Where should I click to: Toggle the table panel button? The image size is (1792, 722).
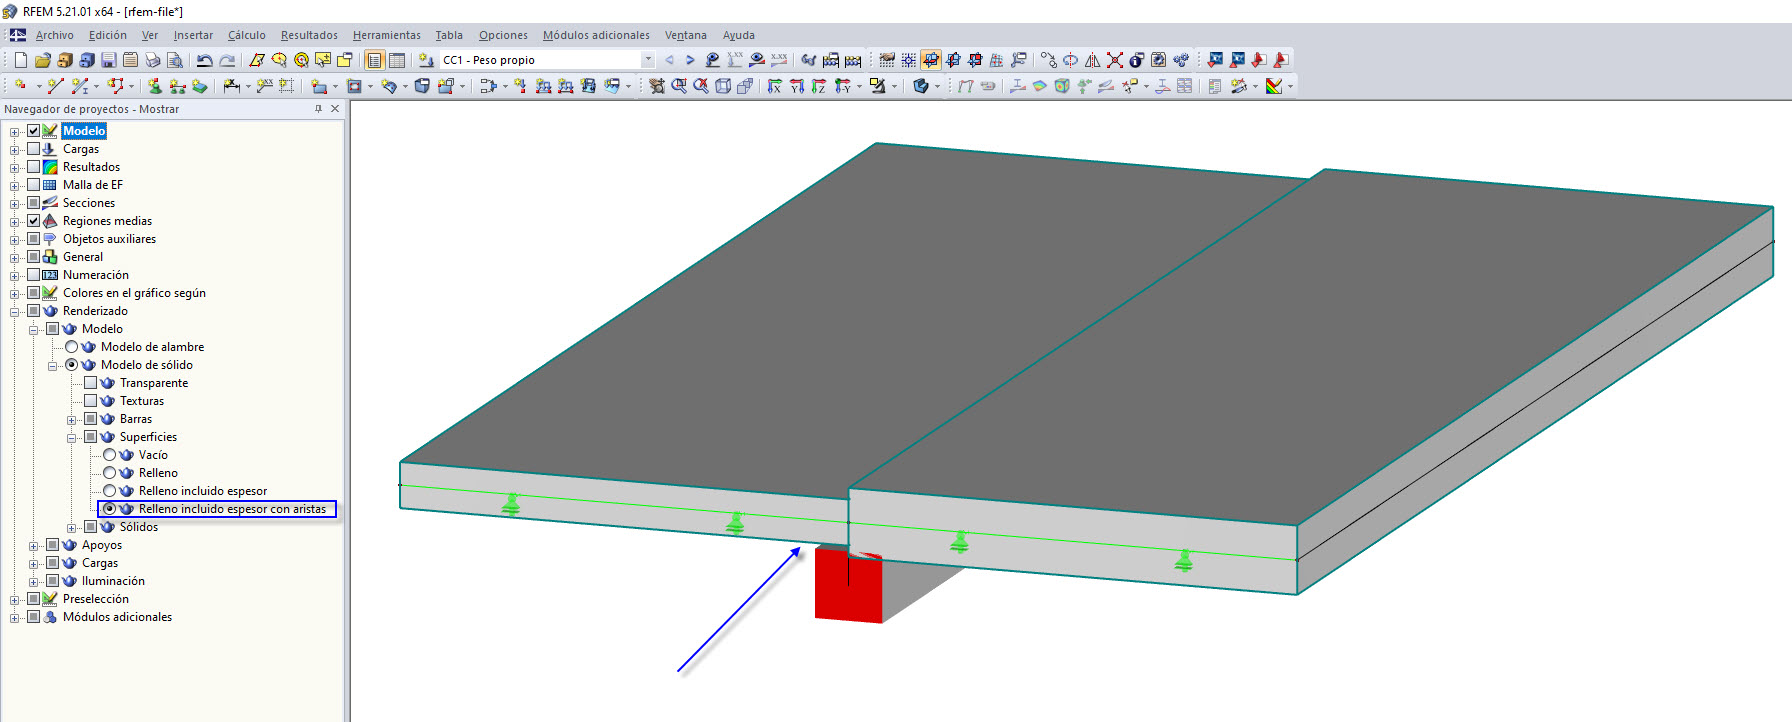pos(397,60)
